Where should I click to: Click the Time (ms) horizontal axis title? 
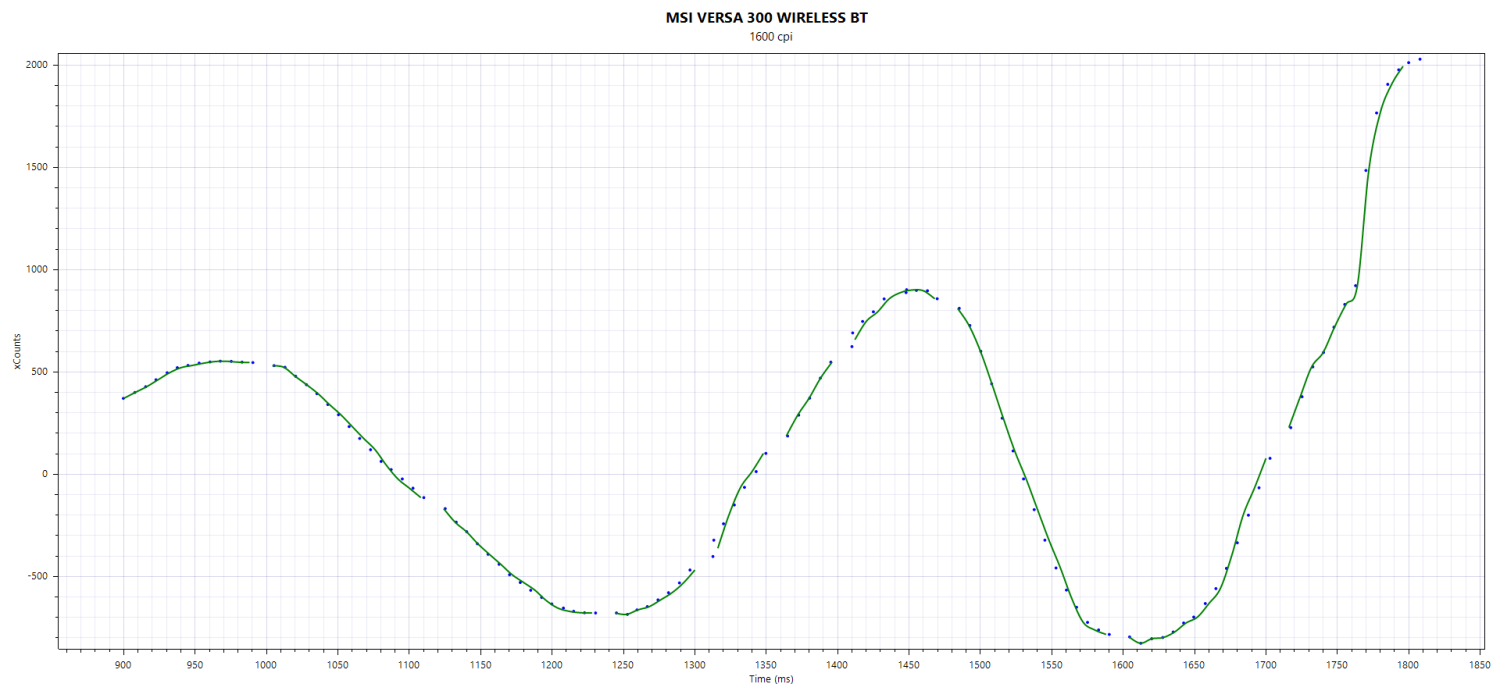[x=771, y=679]
